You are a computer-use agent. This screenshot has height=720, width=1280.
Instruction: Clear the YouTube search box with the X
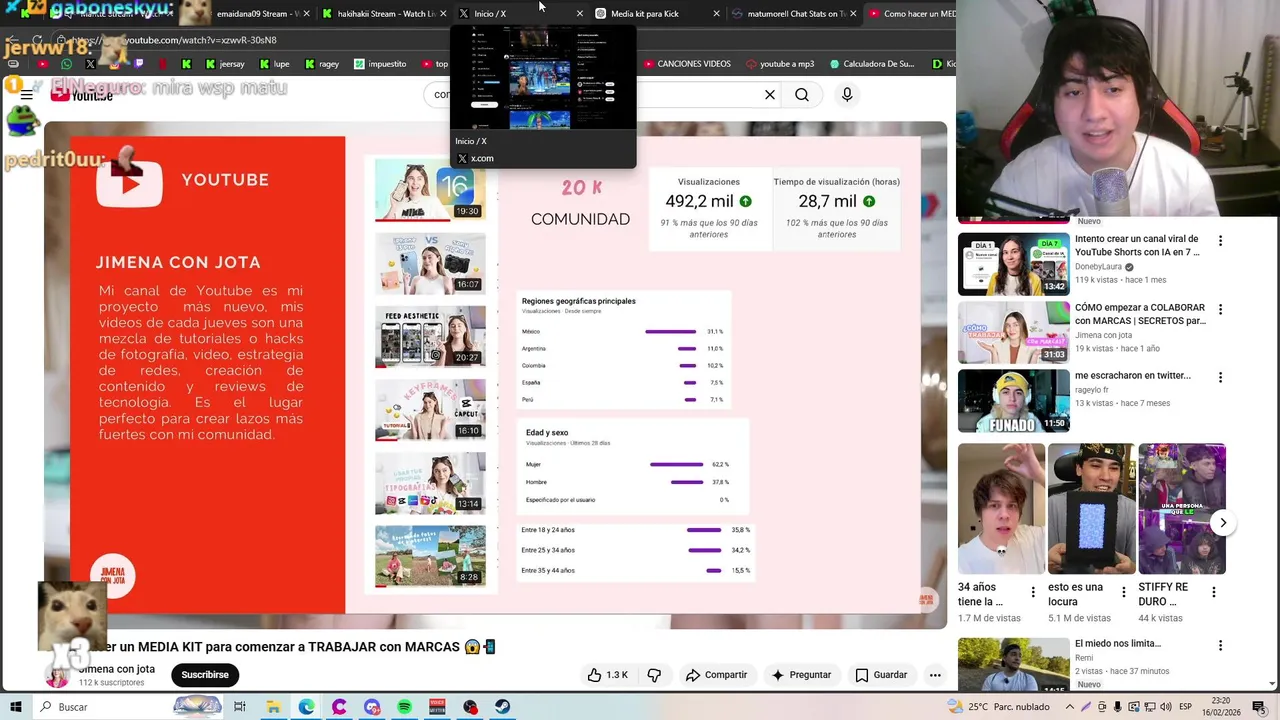tap(770, 95)
